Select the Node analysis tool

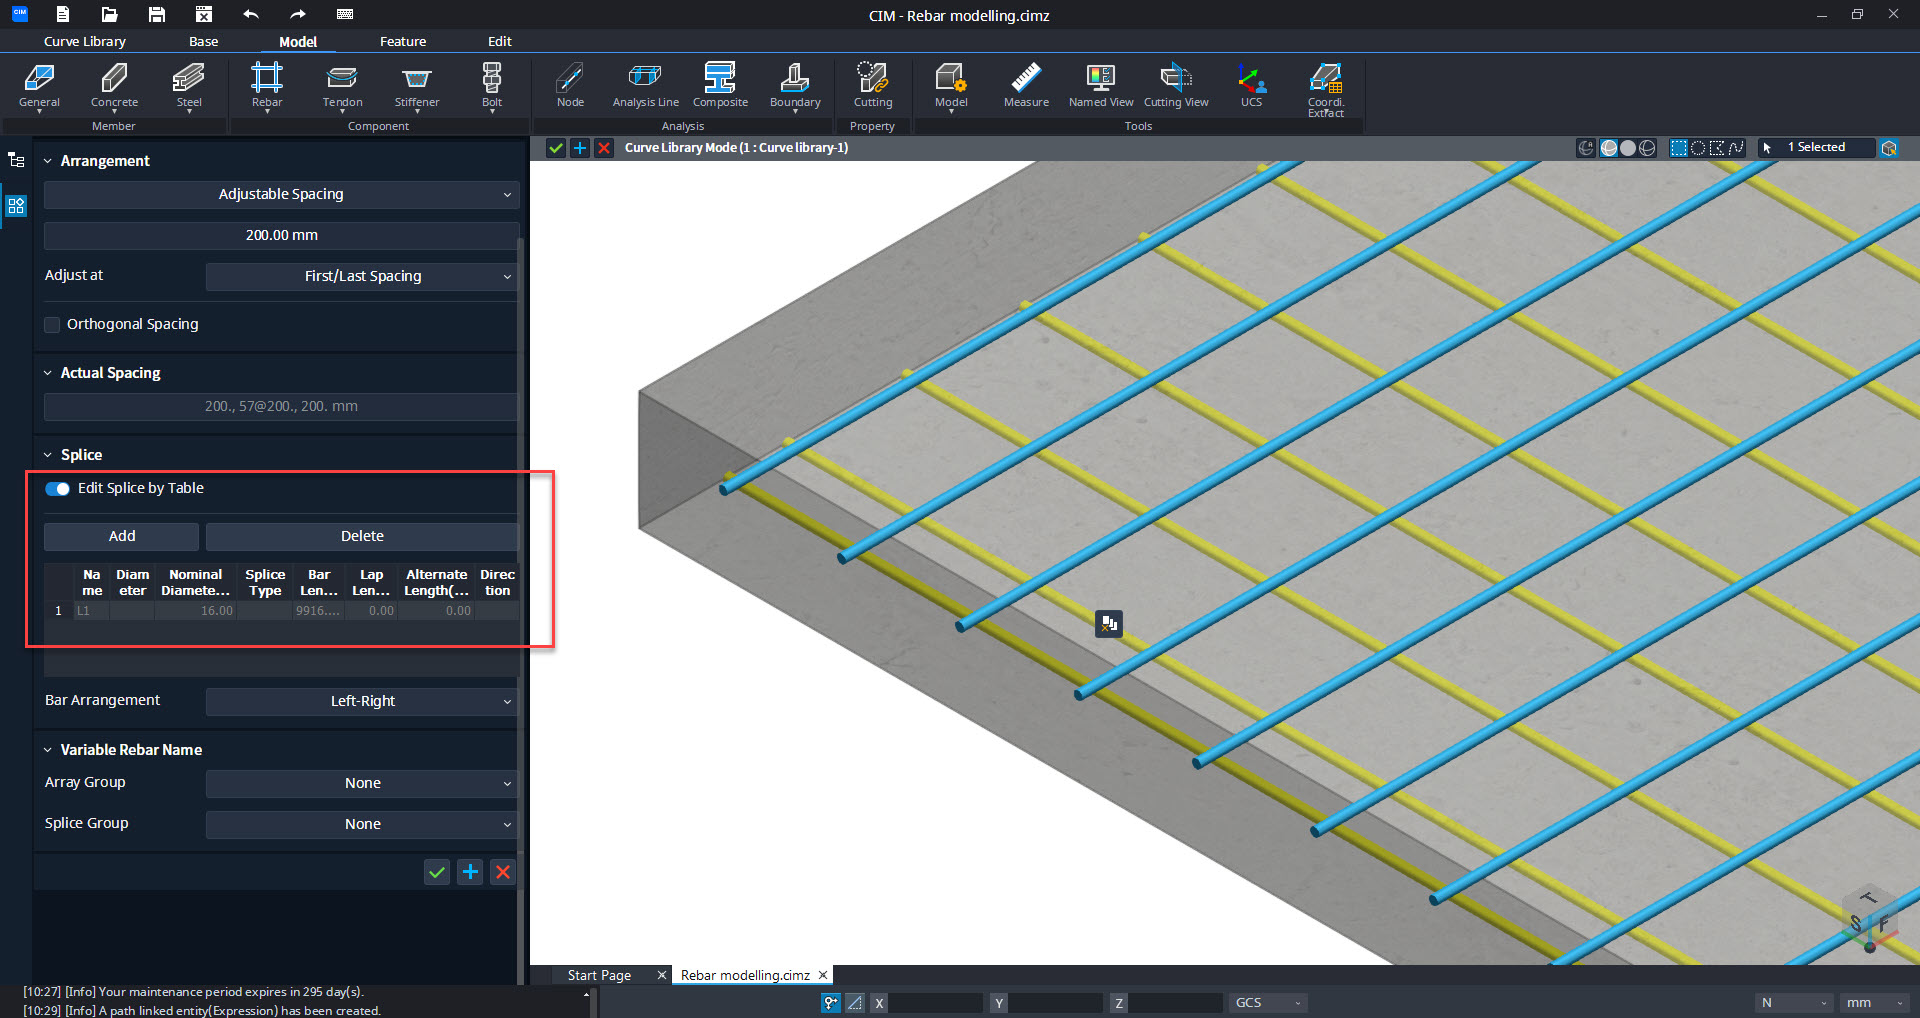click(x=570, y=86)
